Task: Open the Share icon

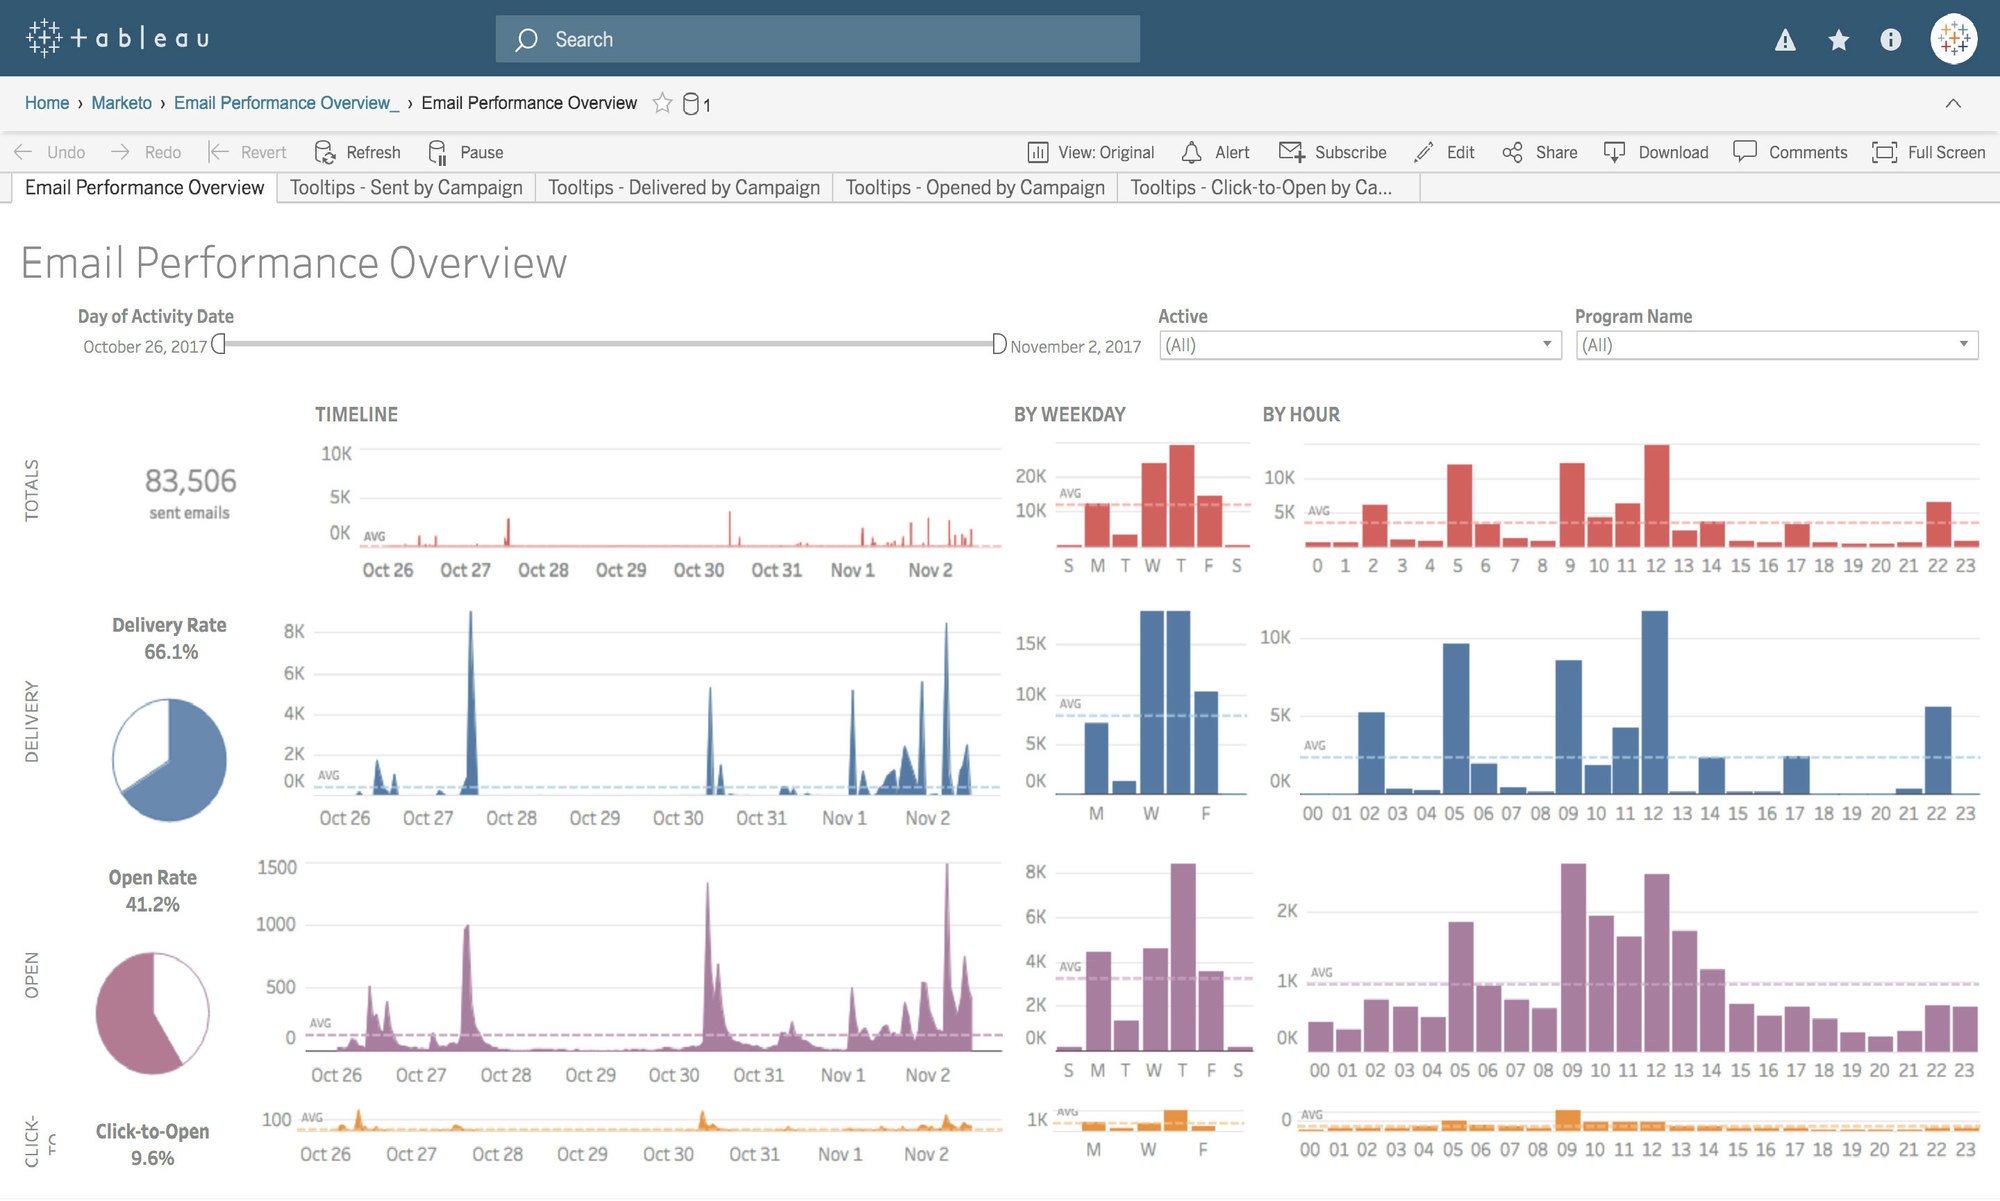Action: pyautogui.click(x=1512, y=152)
